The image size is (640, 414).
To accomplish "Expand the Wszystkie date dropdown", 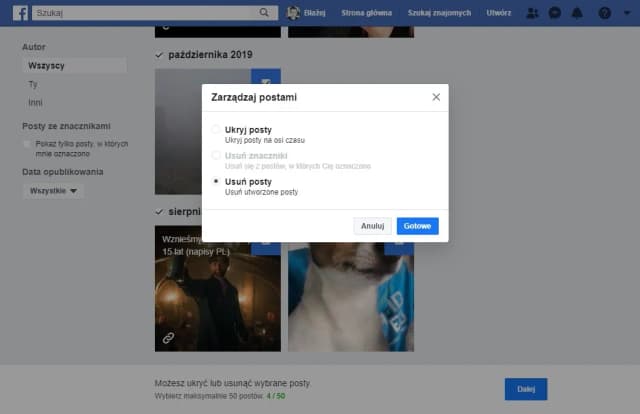I will 53,191.
